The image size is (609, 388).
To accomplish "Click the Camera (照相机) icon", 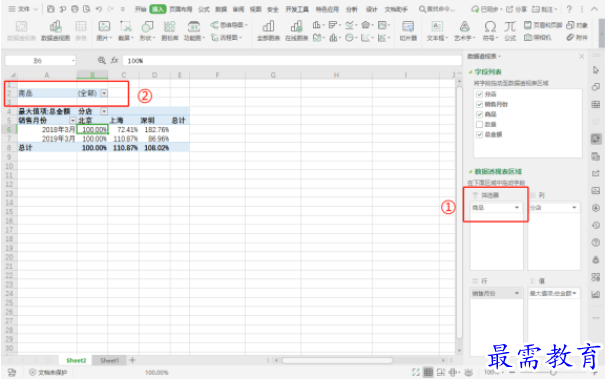I will [538, 37].
